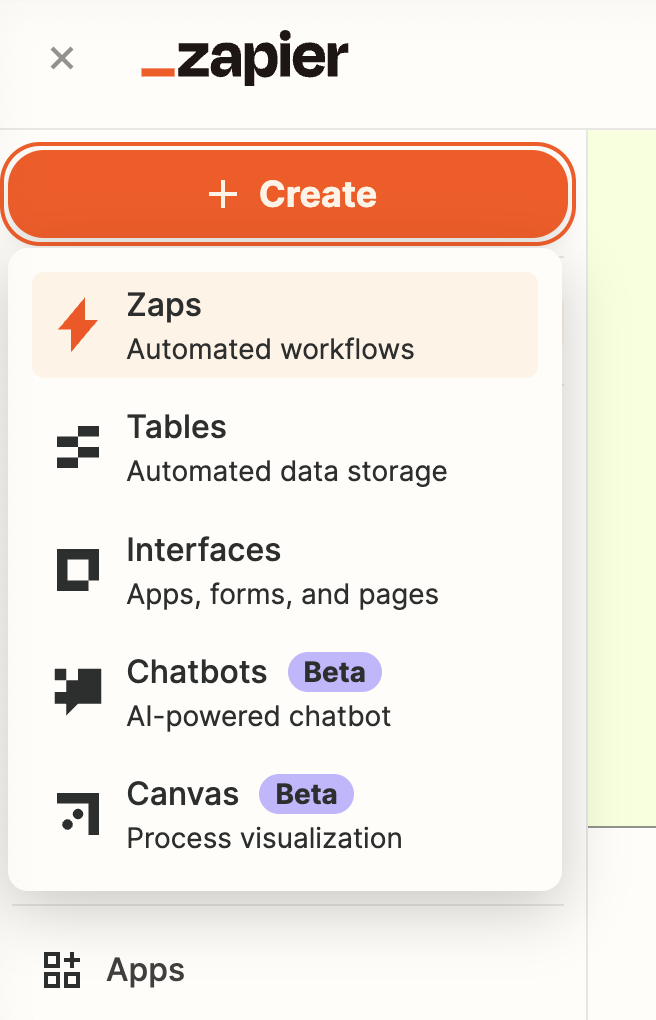Click the Chatbots speech bubble icon
This screenshot has width=656, height=1020.
click(x=78, y=691)
